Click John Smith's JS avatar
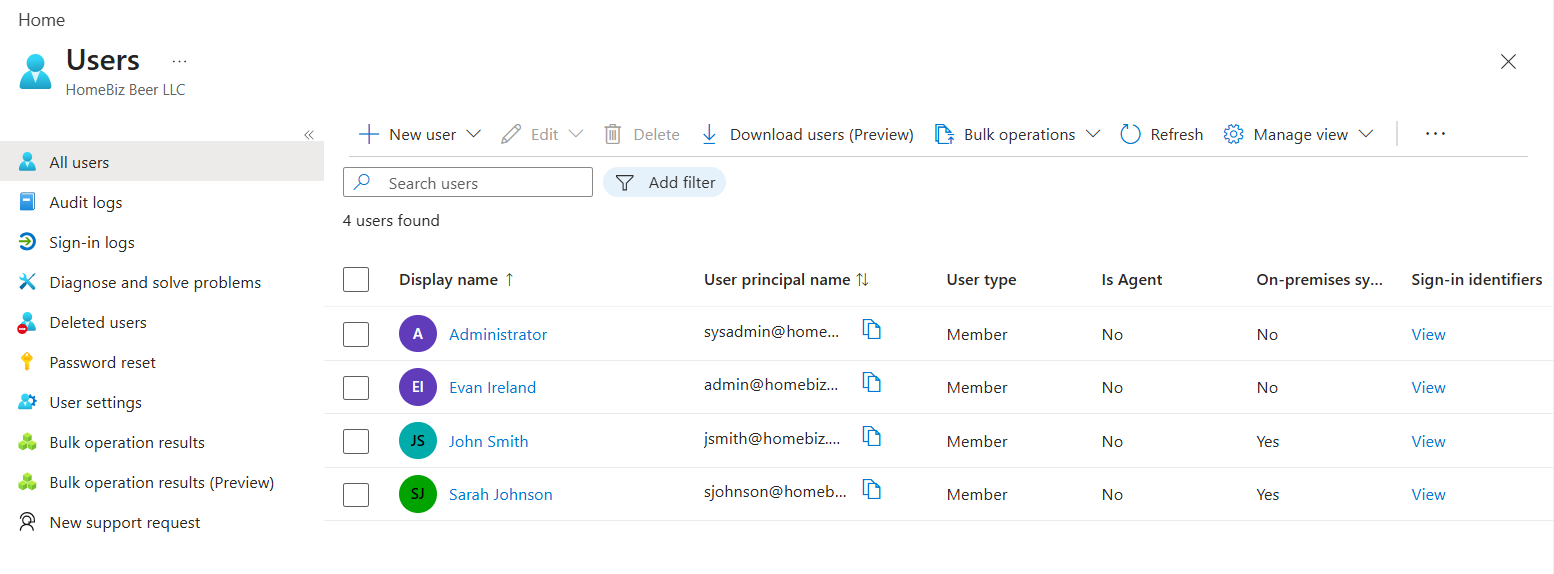This screenshot has height=574, width=1554. [418, 441]
